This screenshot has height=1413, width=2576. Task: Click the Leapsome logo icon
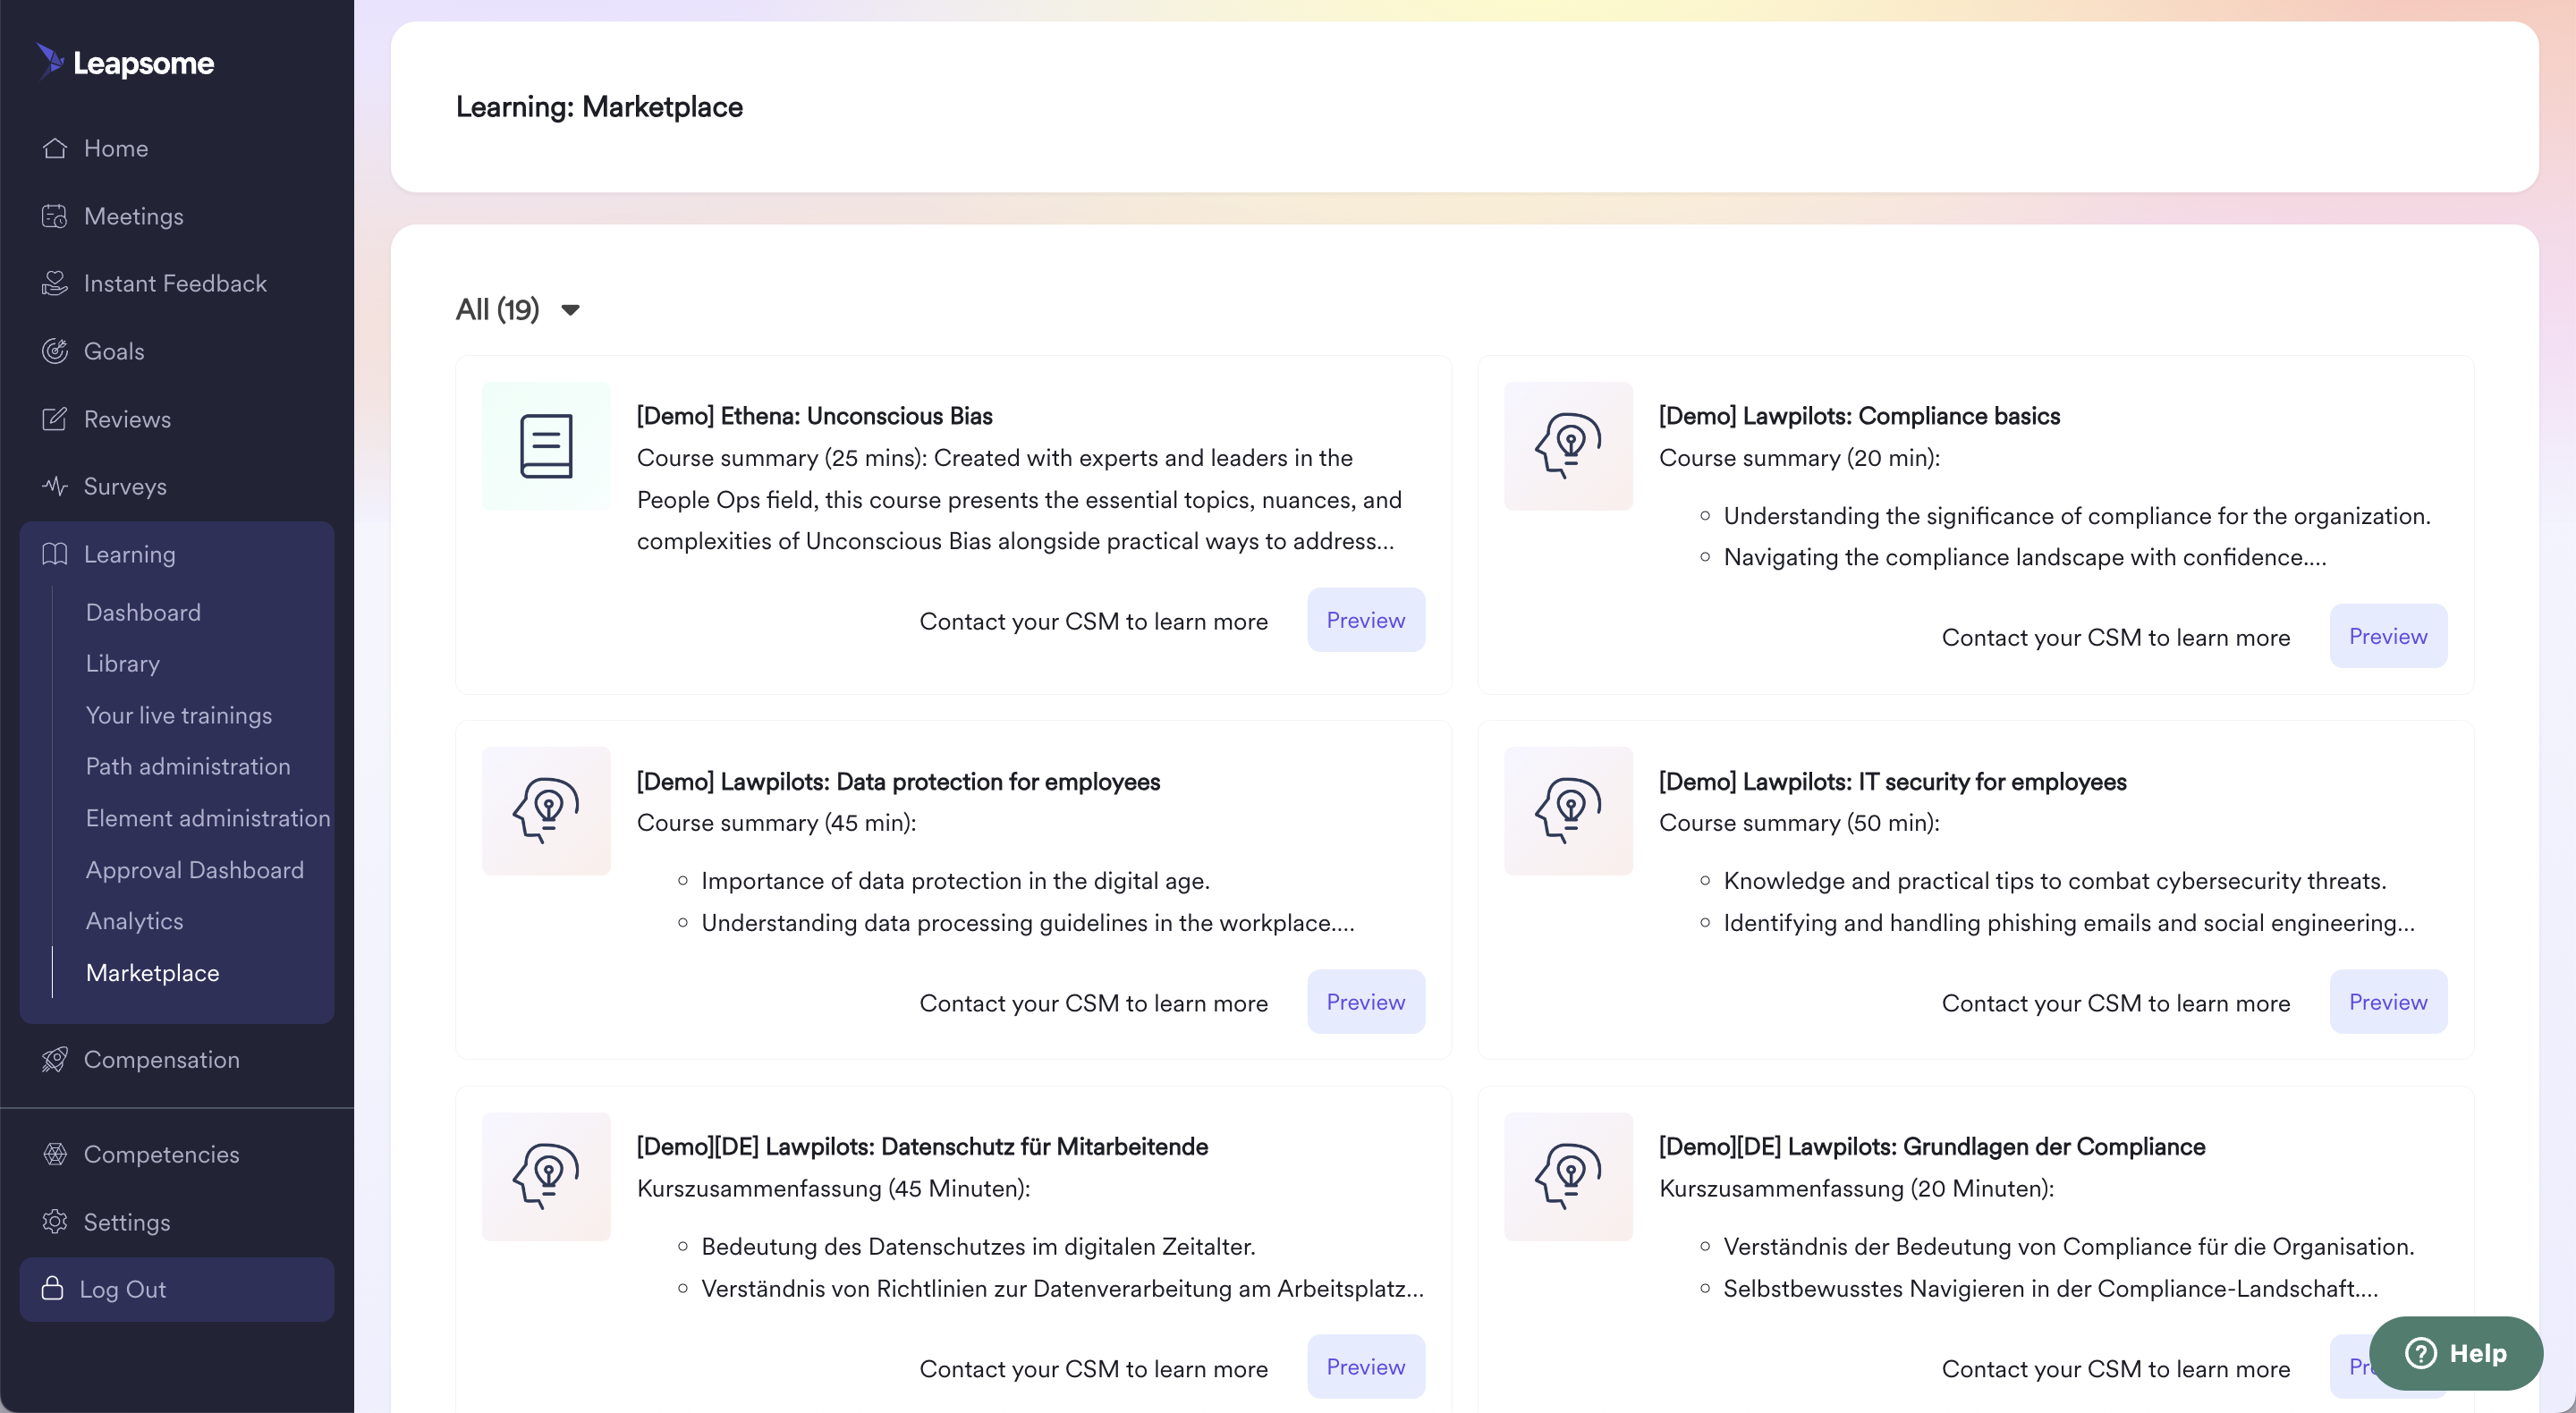[x=51, y=61]
